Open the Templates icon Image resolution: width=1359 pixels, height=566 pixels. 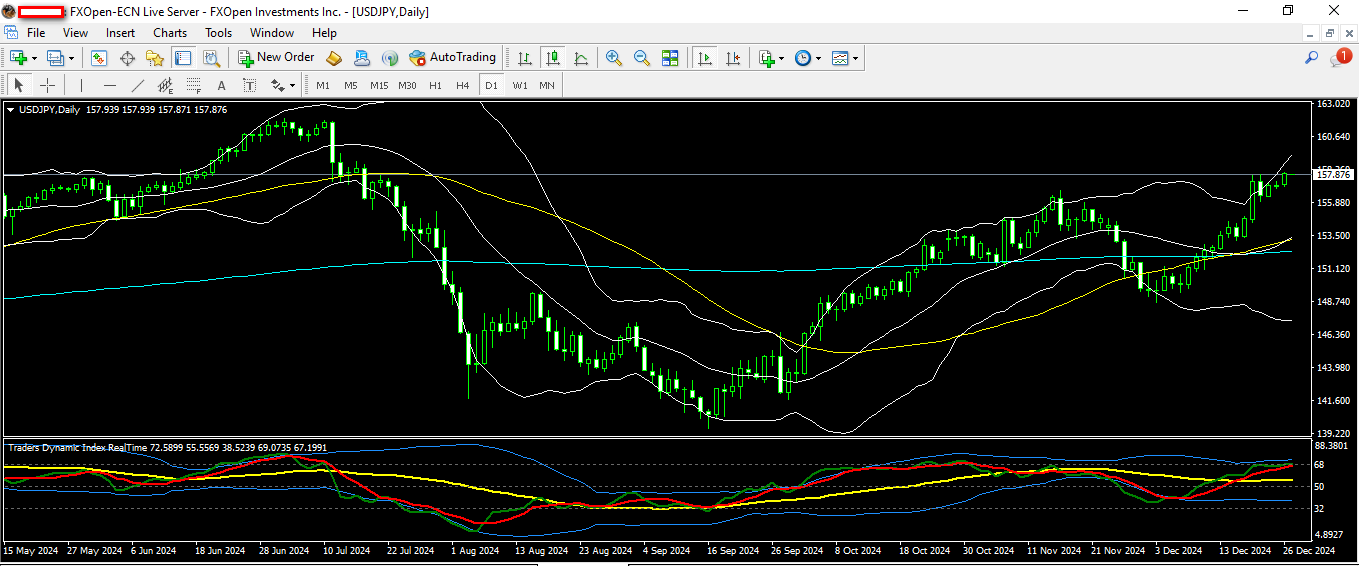pos(840,58)
